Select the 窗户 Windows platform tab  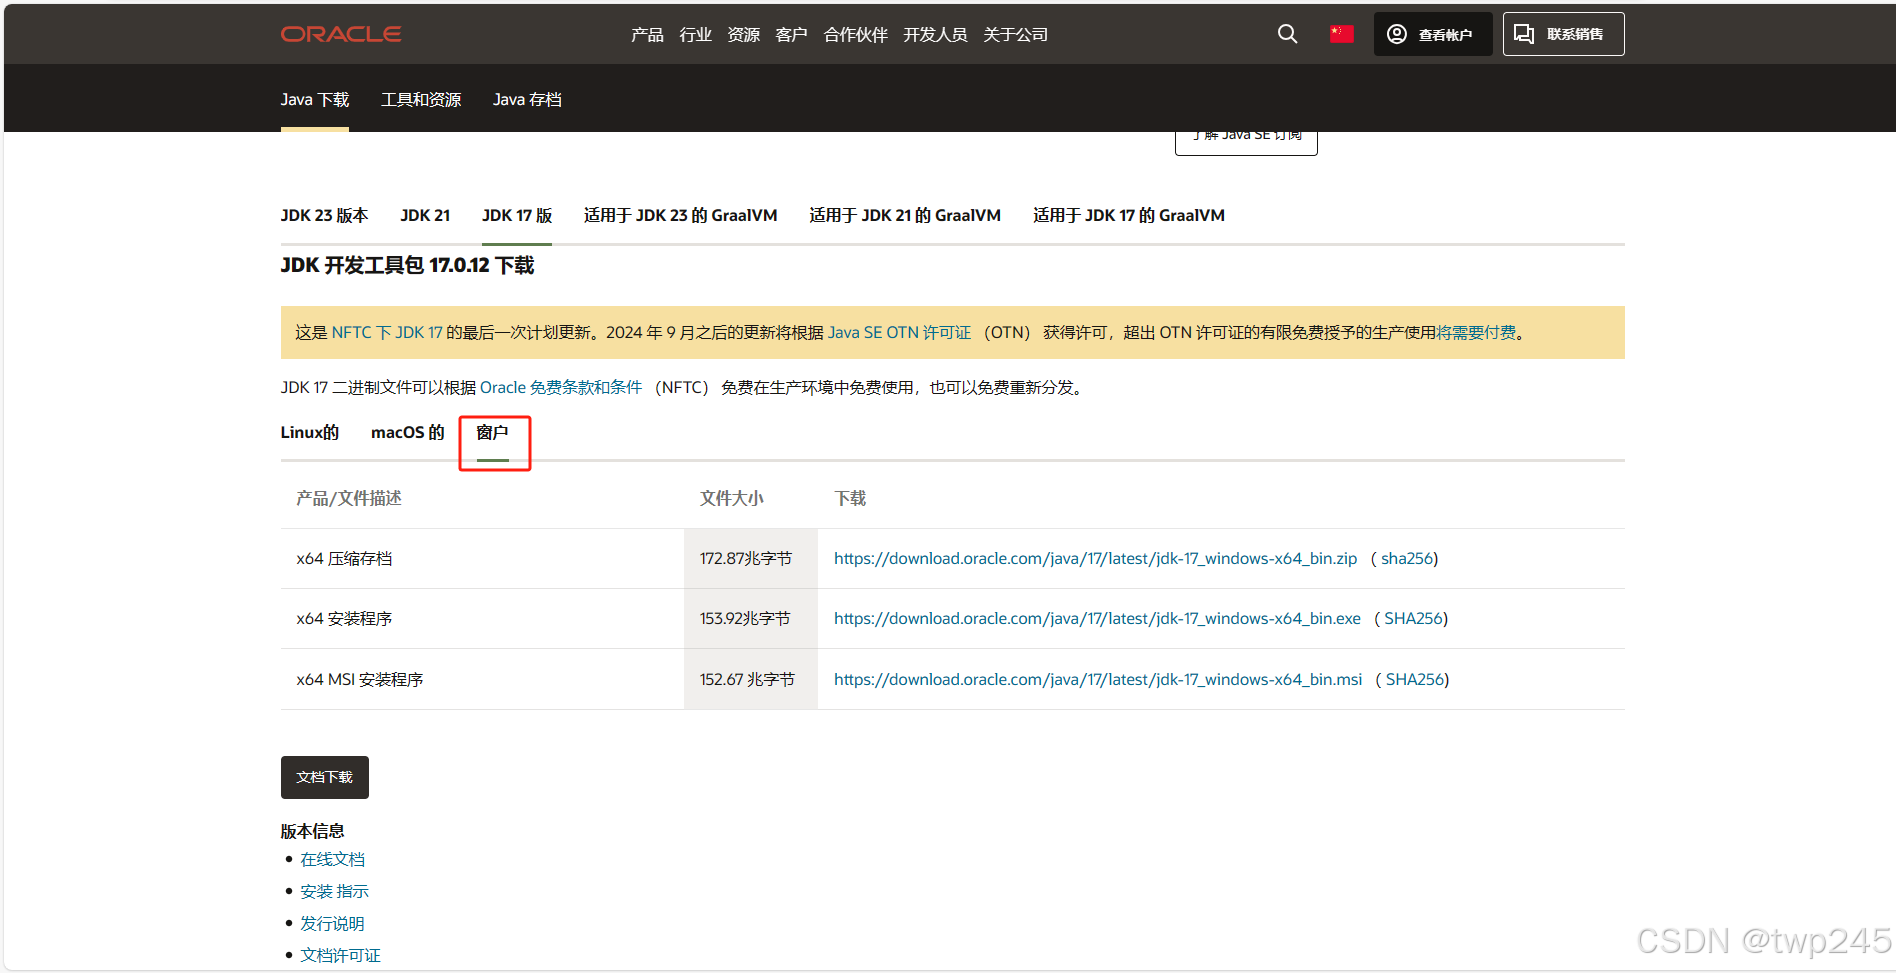coord(492,432)
